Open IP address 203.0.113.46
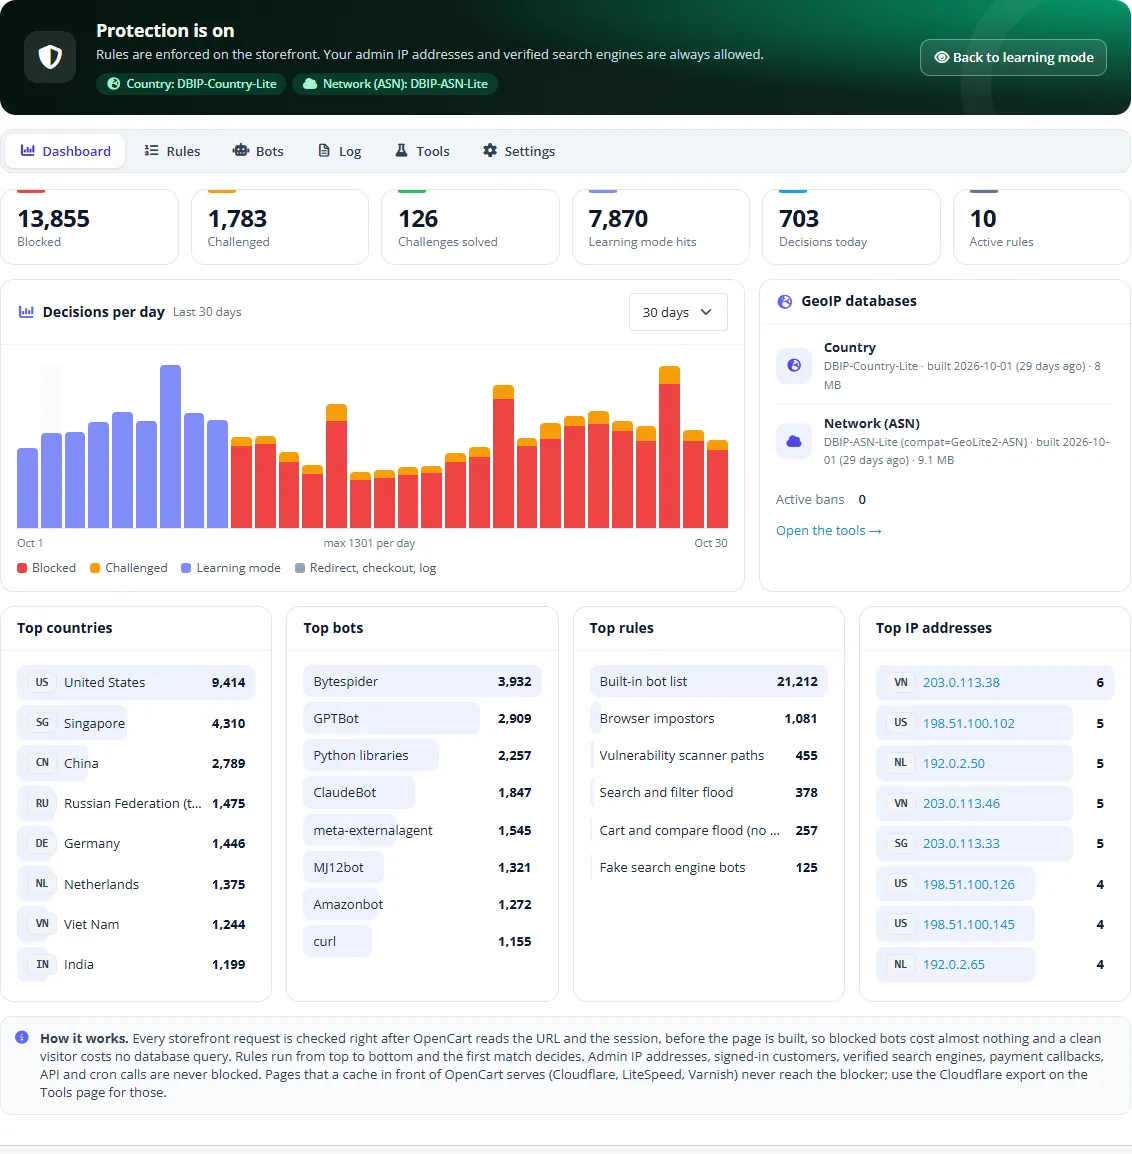 tap(961, 803)
